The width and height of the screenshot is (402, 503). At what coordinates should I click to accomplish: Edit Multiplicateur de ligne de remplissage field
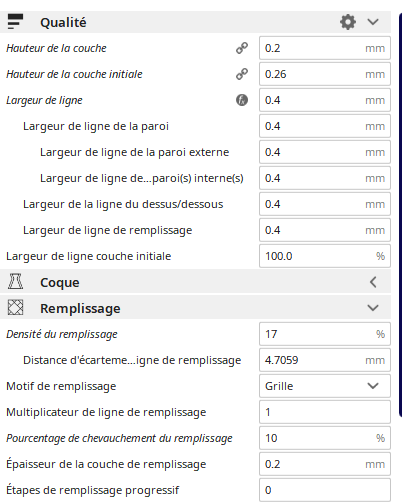pyautogui.click(x=325, y=412)
